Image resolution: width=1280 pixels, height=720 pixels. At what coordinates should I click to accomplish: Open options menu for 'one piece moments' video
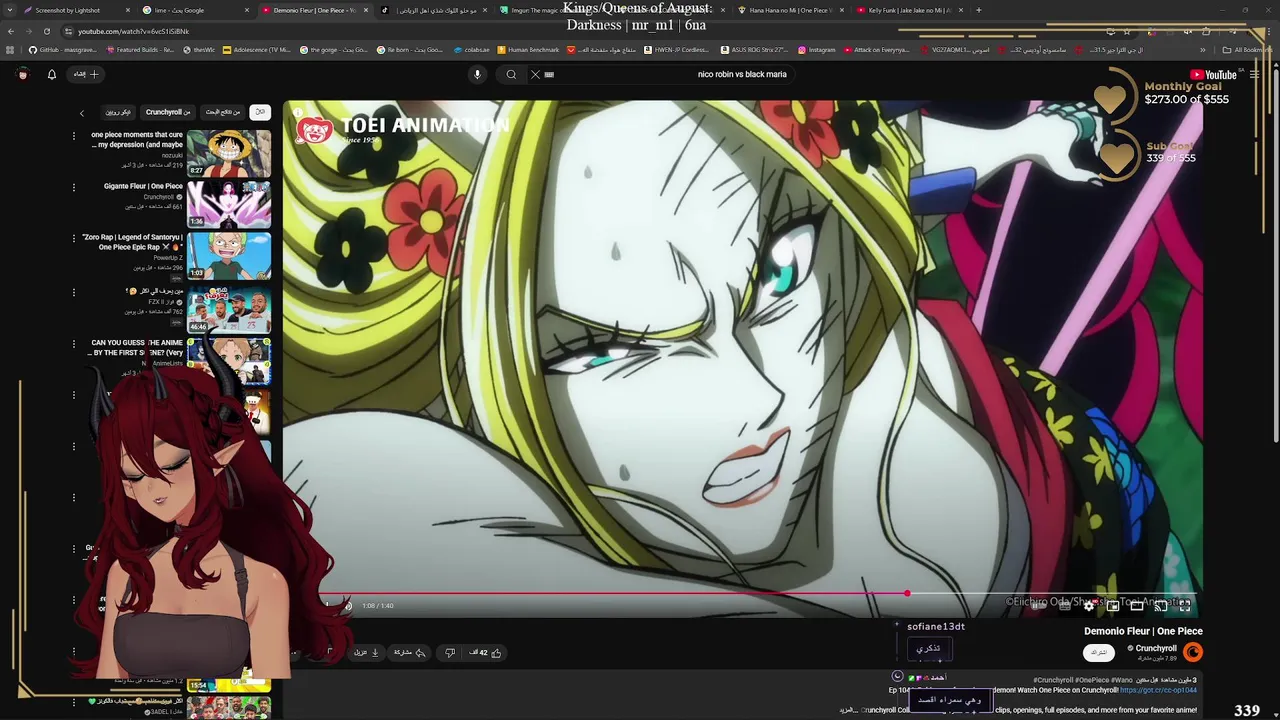point(73,135)
